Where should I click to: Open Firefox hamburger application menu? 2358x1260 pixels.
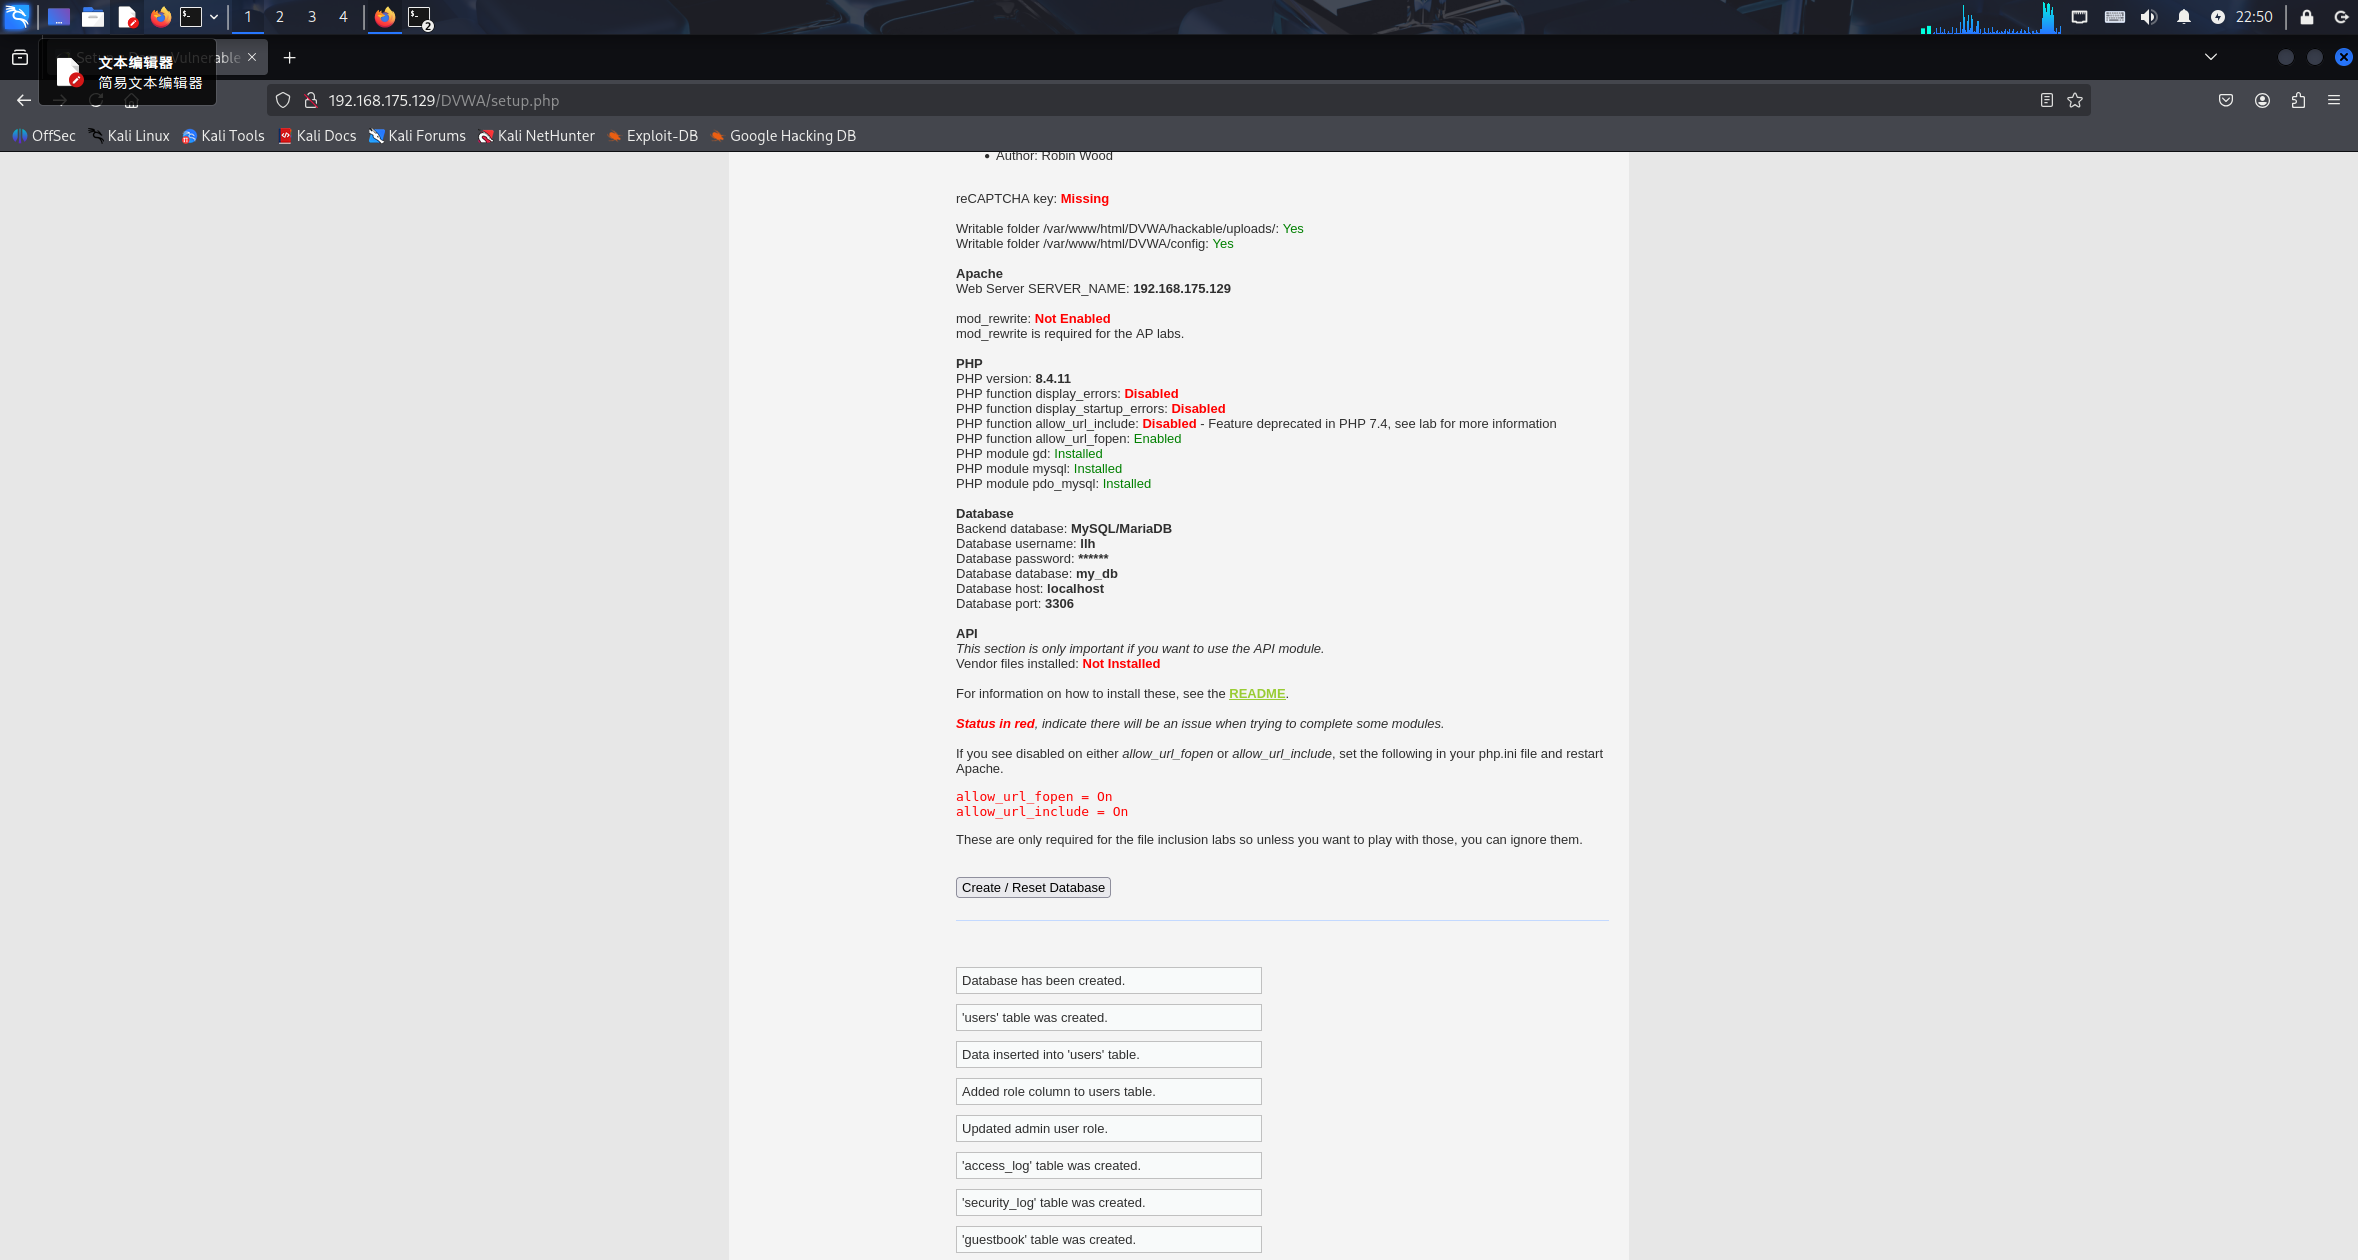pyautogui.click(x=2334, y=100)
